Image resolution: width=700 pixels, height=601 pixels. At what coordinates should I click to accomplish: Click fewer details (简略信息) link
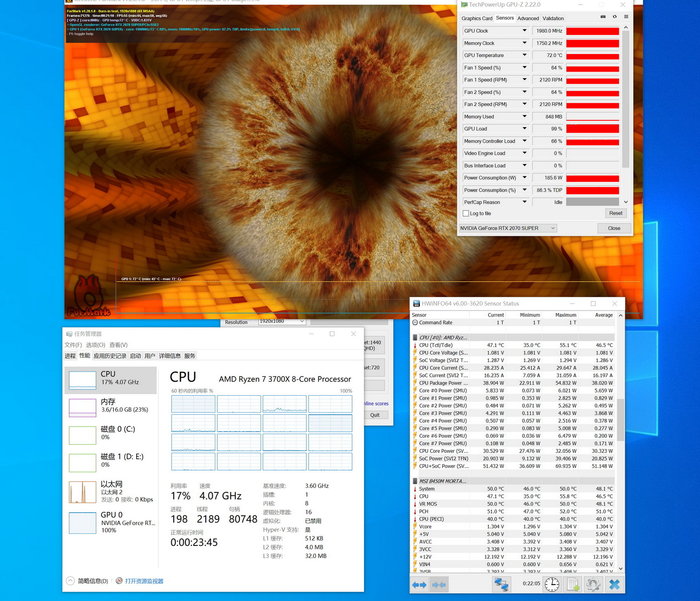[93, 581]
